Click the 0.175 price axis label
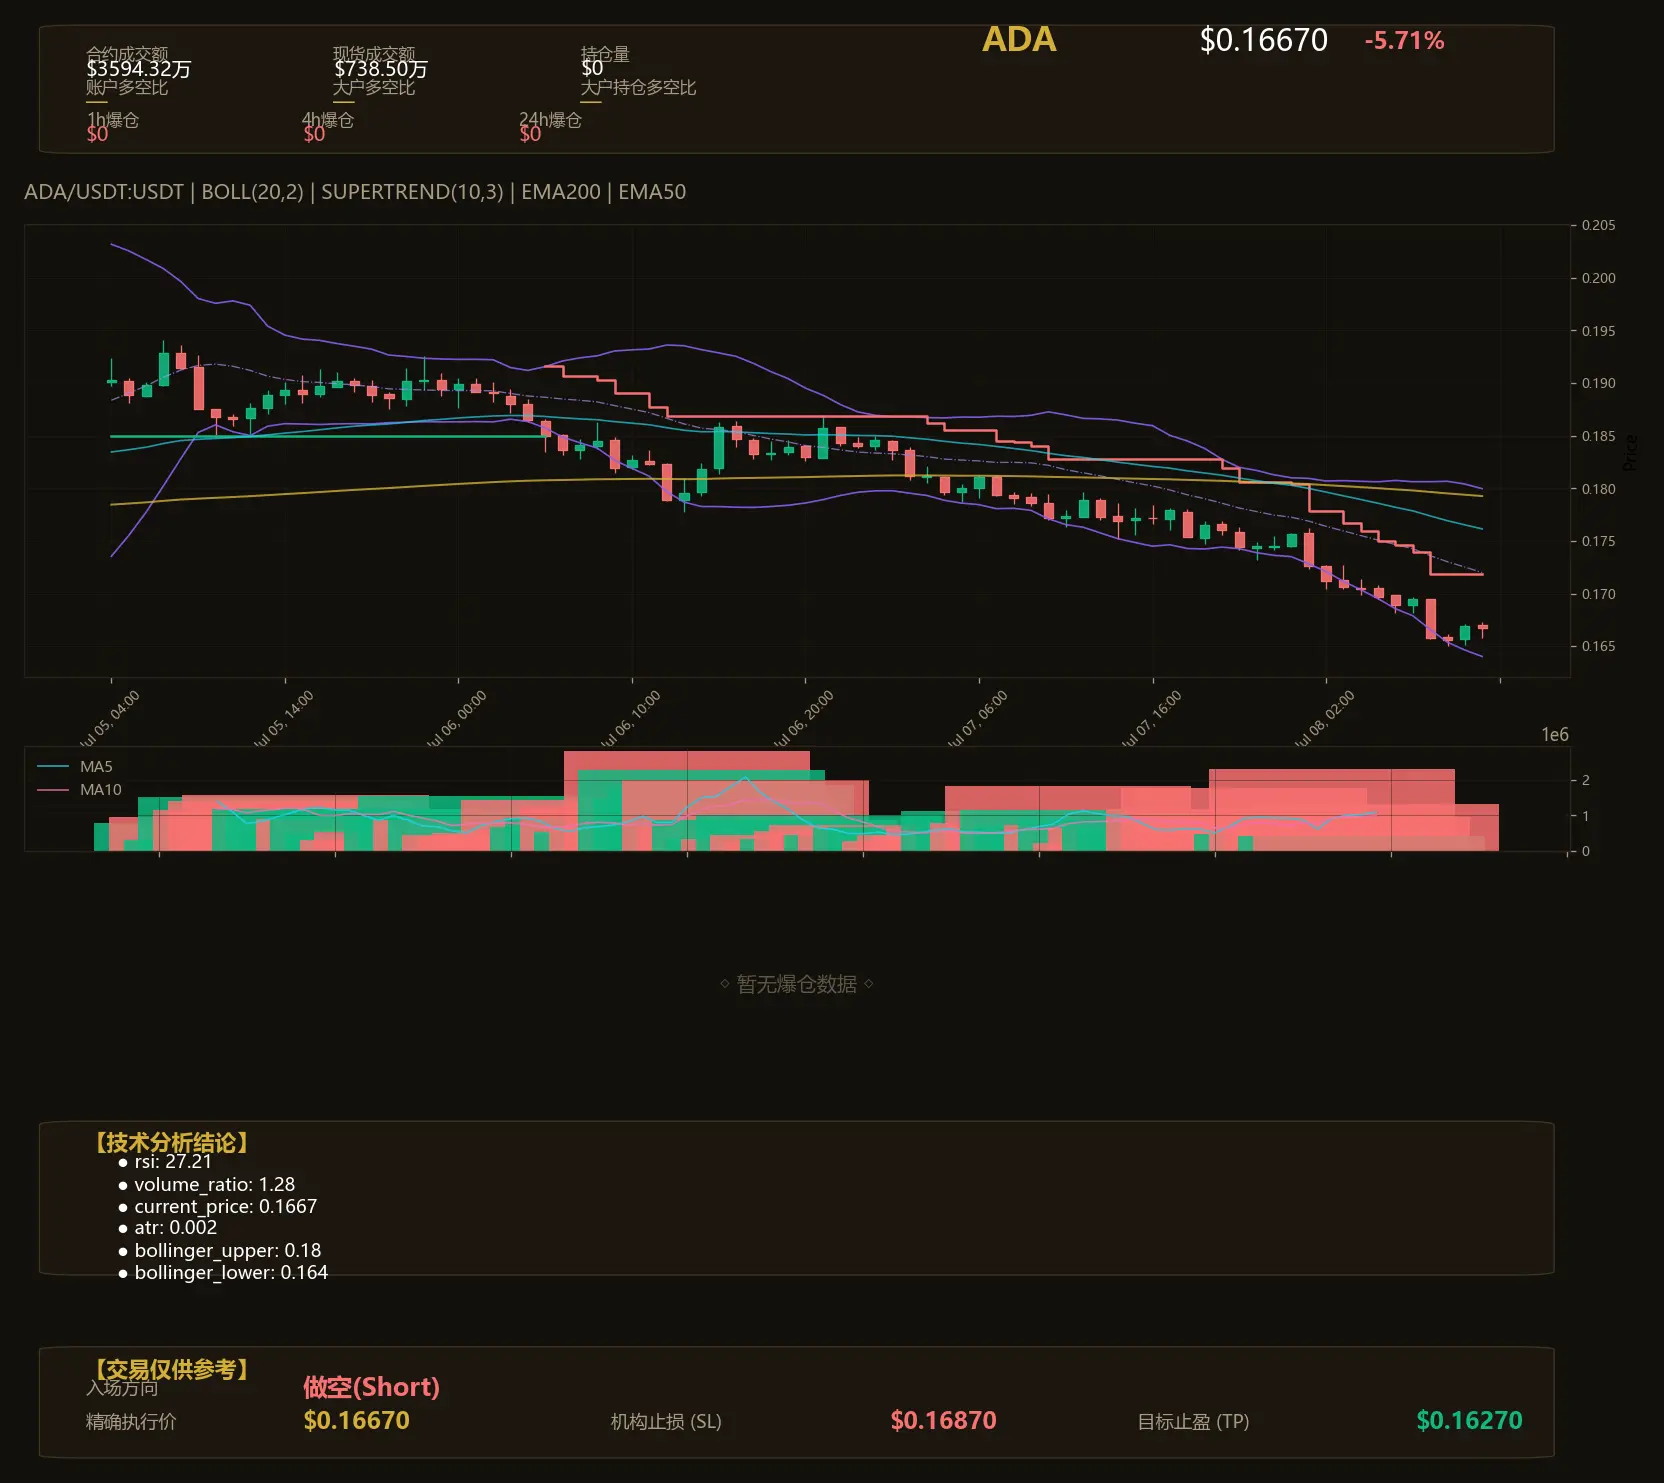This screenshot has width=1664, height=1483. [x=1598, y=541]
